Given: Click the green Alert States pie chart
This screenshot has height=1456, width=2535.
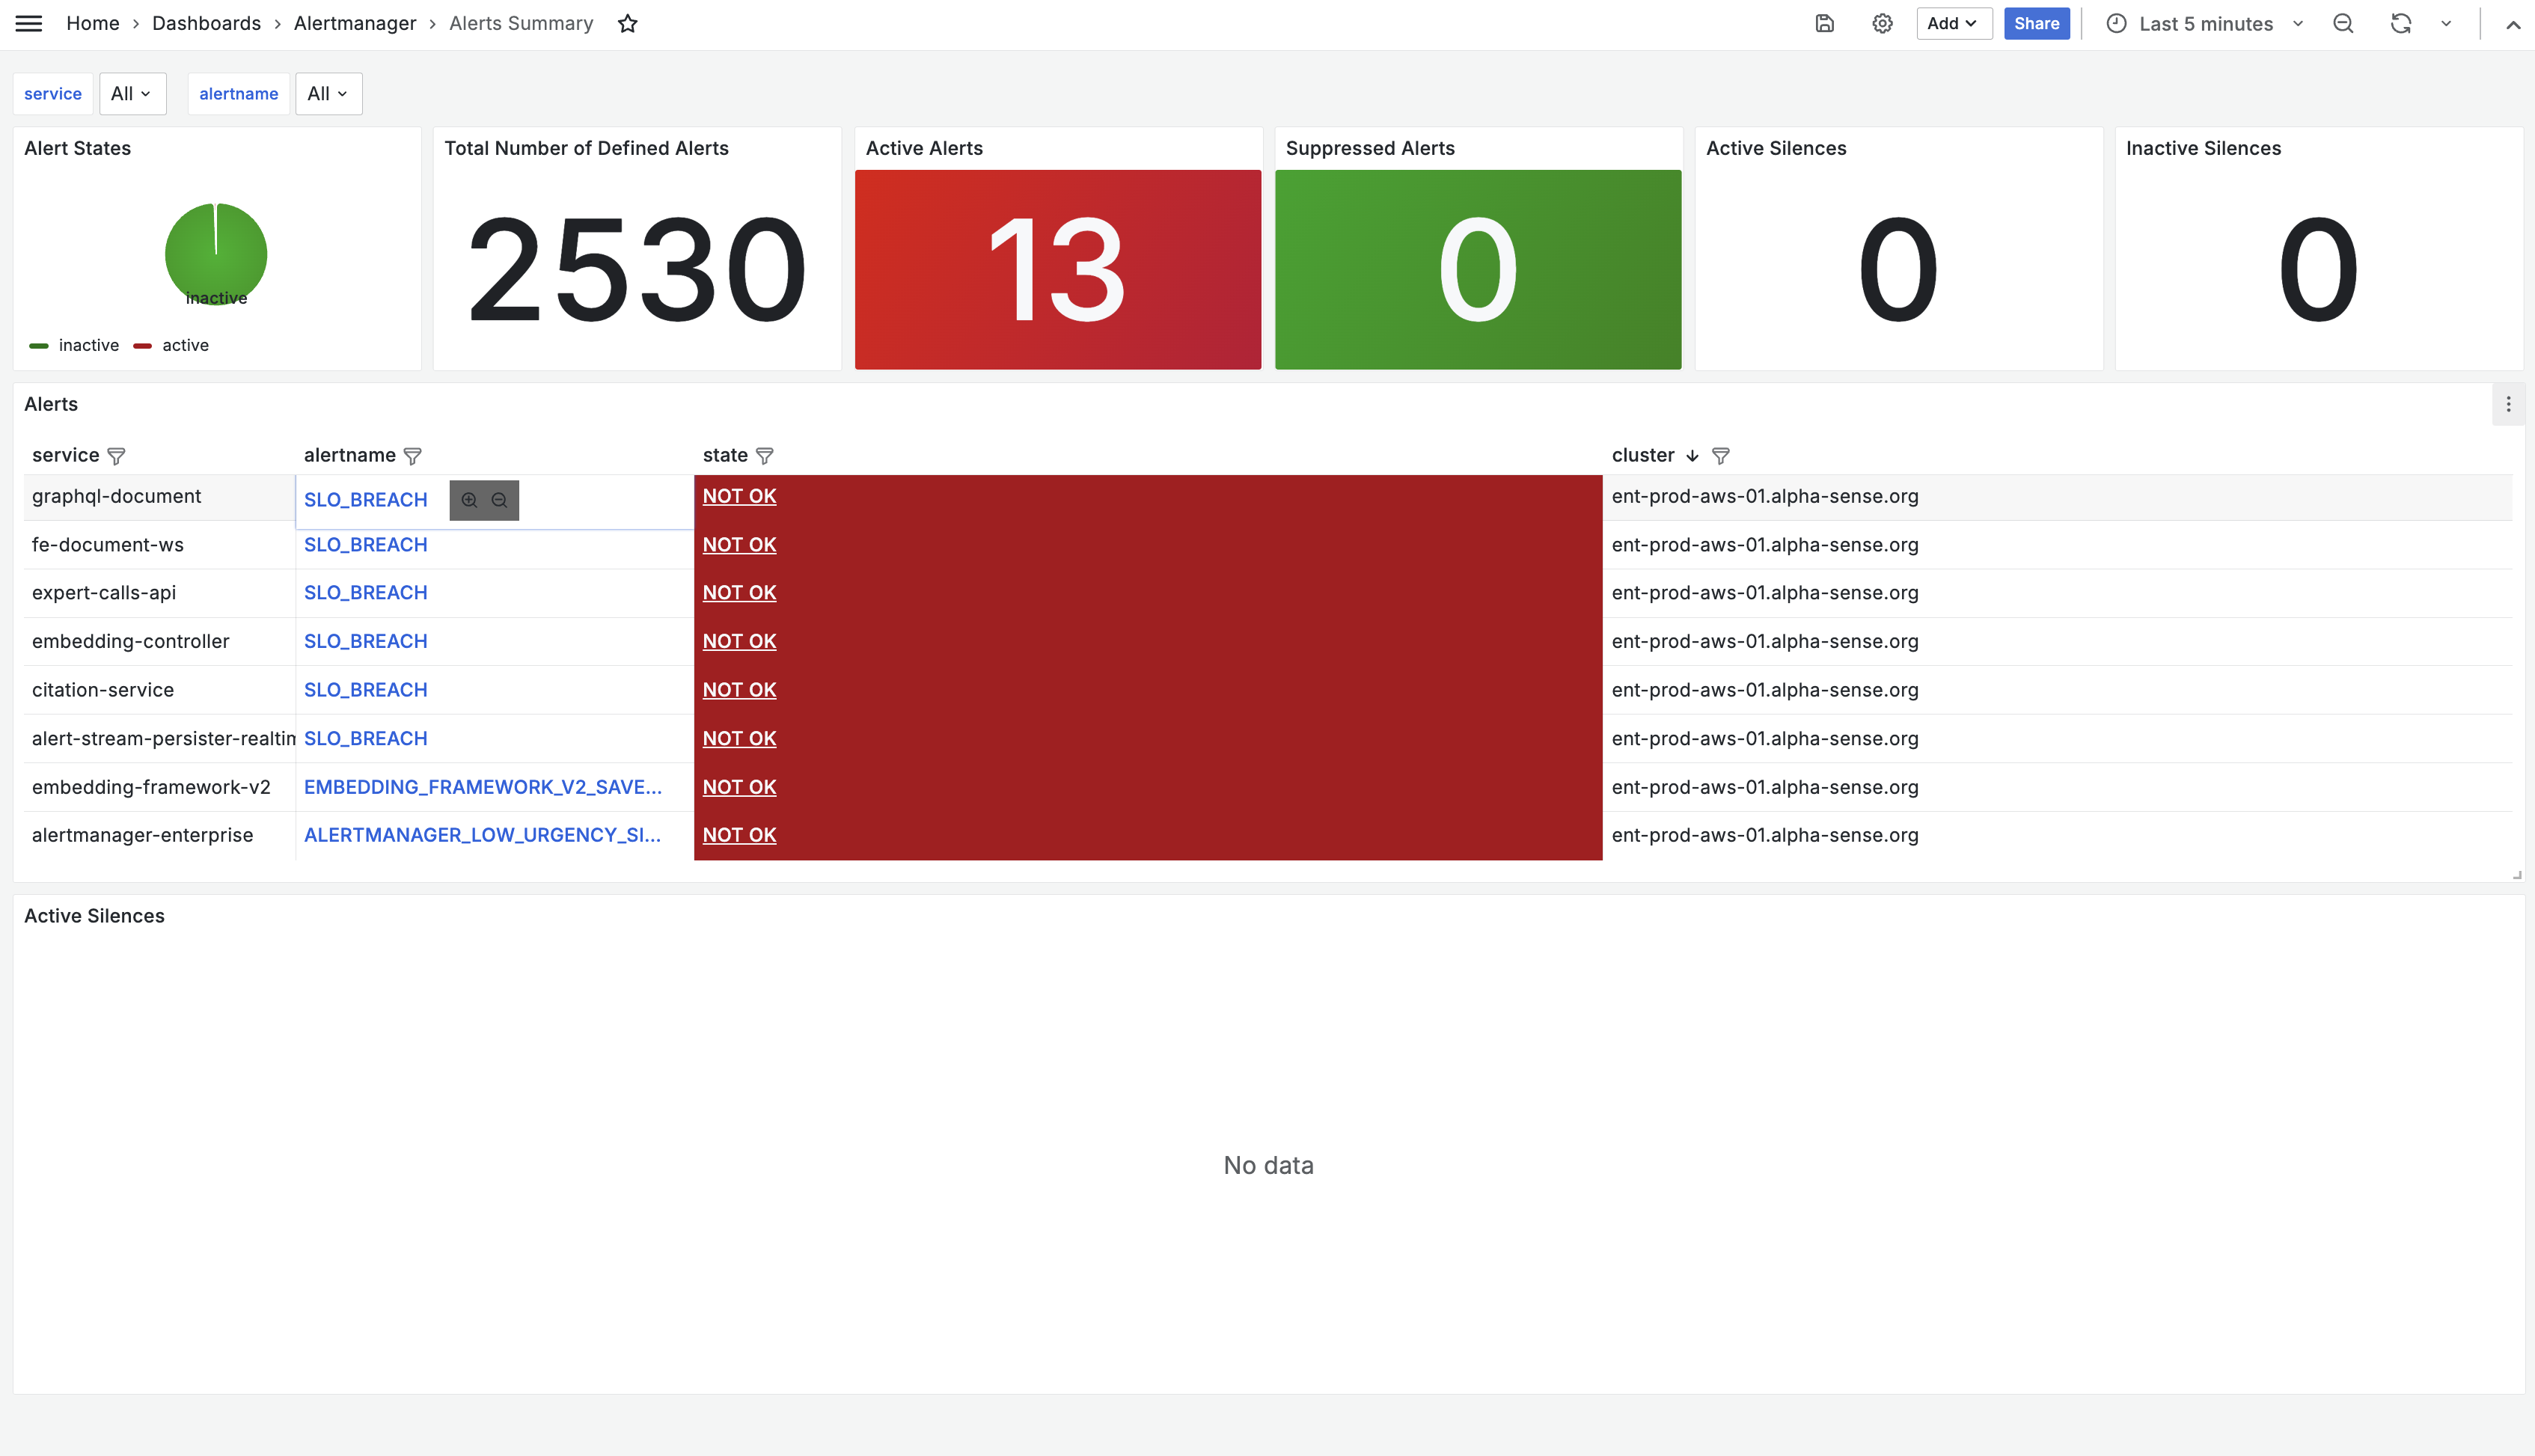Looking at the screenshot, I should 216,254.
